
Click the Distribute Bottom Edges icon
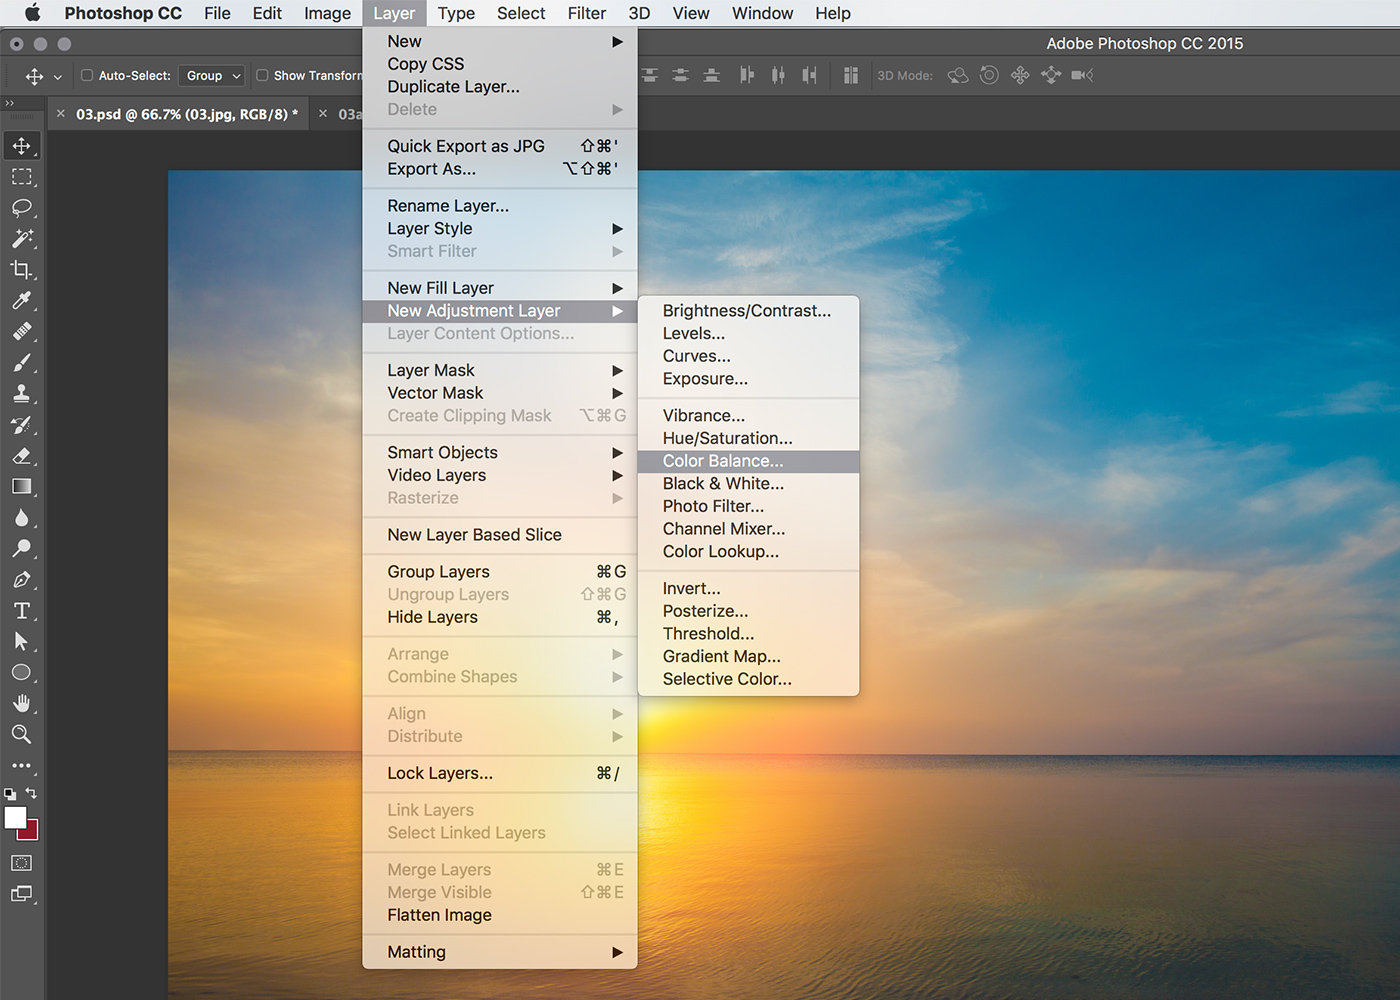pyautogui.click(x=711, y=75)
